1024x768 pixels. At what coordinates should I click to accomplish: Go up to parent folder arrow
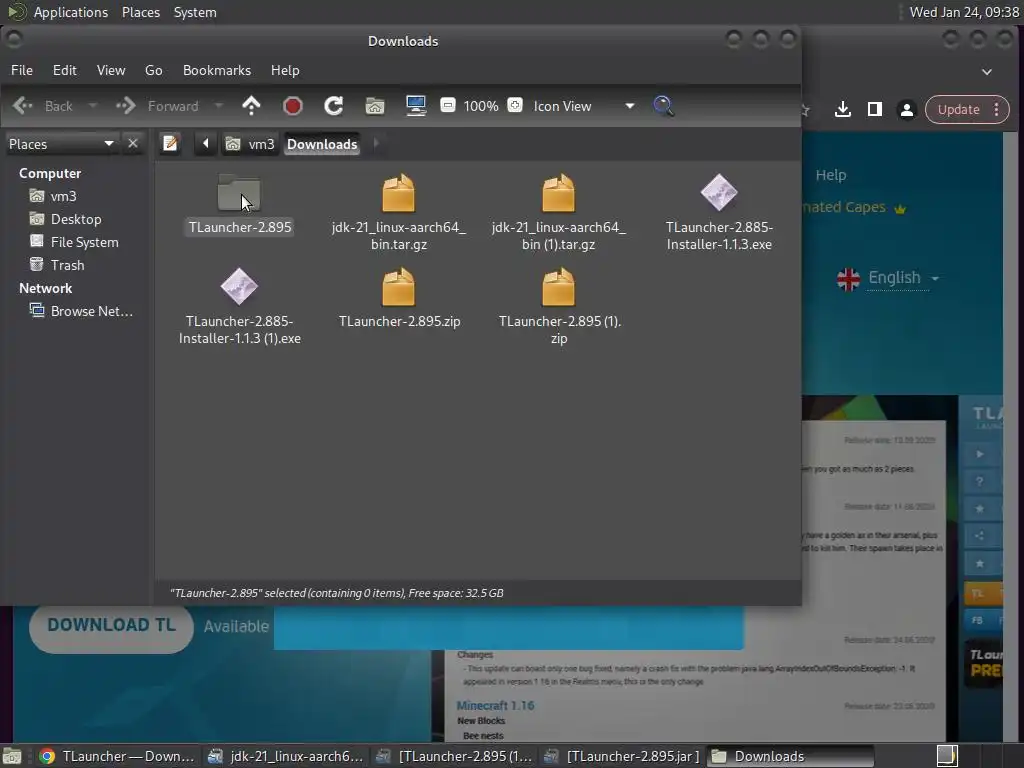(x=251, y=106)
